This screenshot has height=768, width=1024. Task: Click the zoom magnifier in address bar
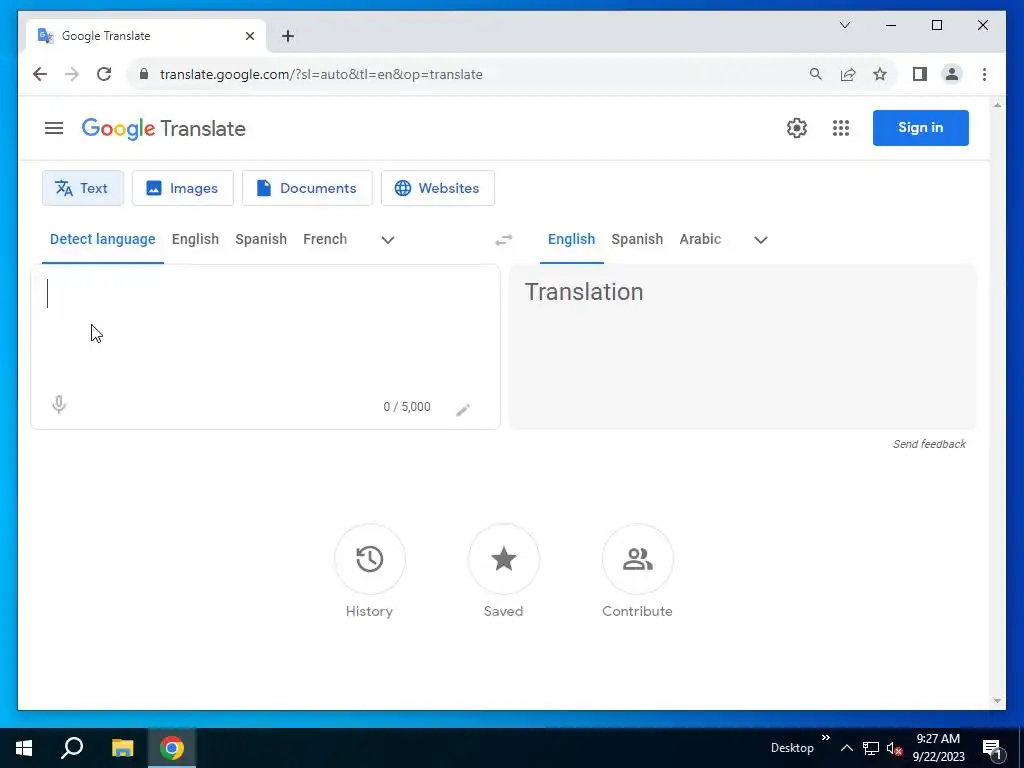point(816,74)
